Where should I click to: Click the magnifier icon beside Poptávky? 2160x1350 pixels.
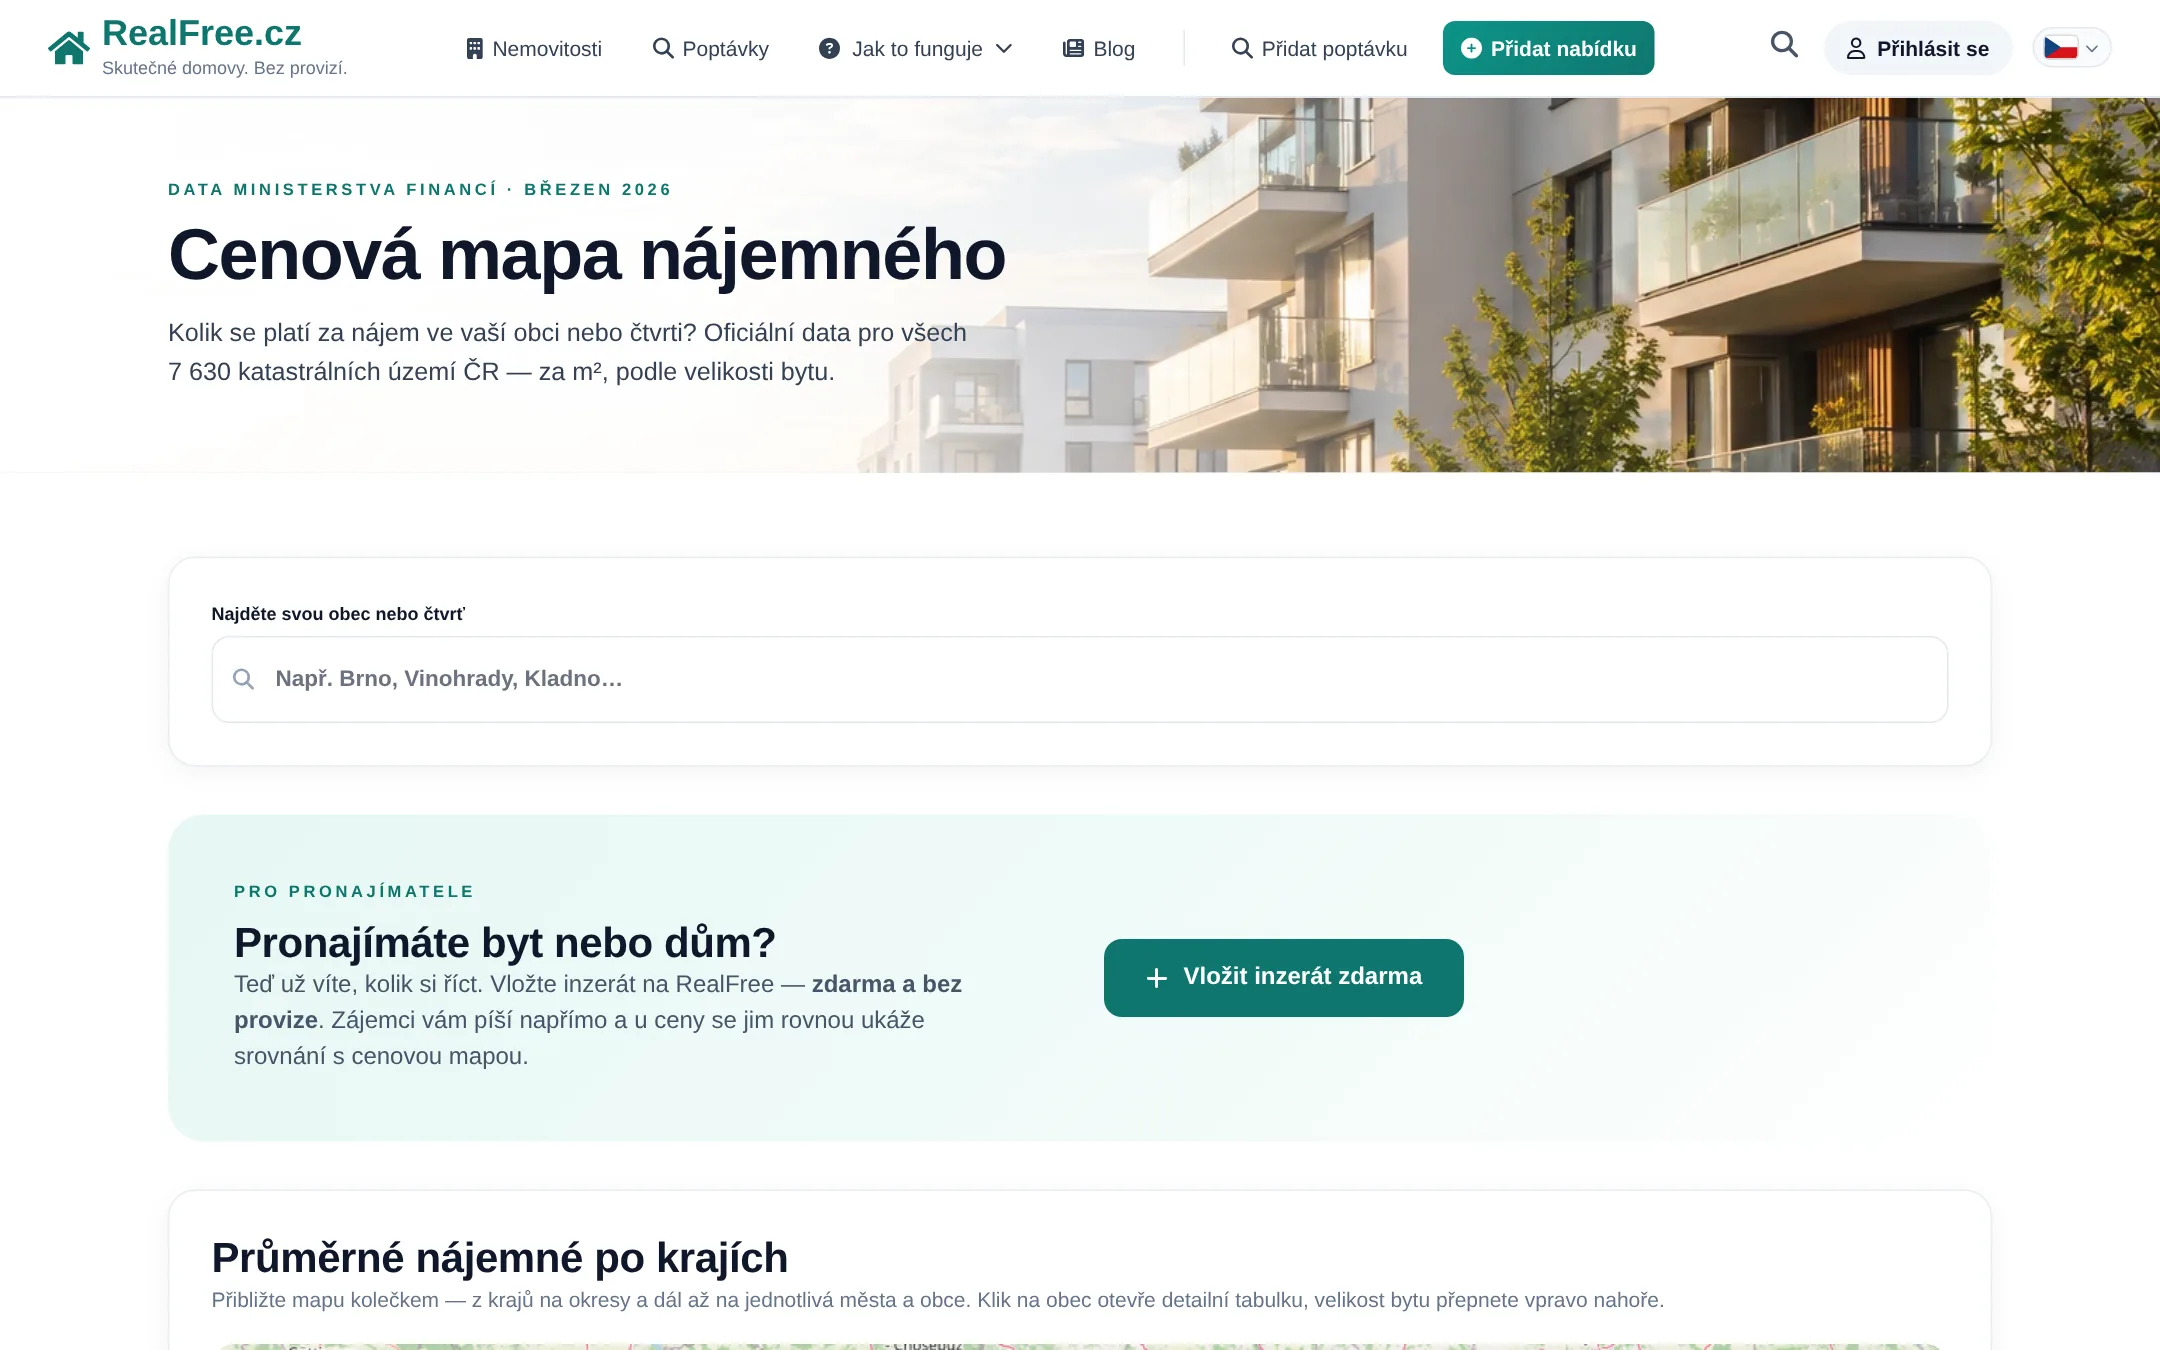point(663,48)
